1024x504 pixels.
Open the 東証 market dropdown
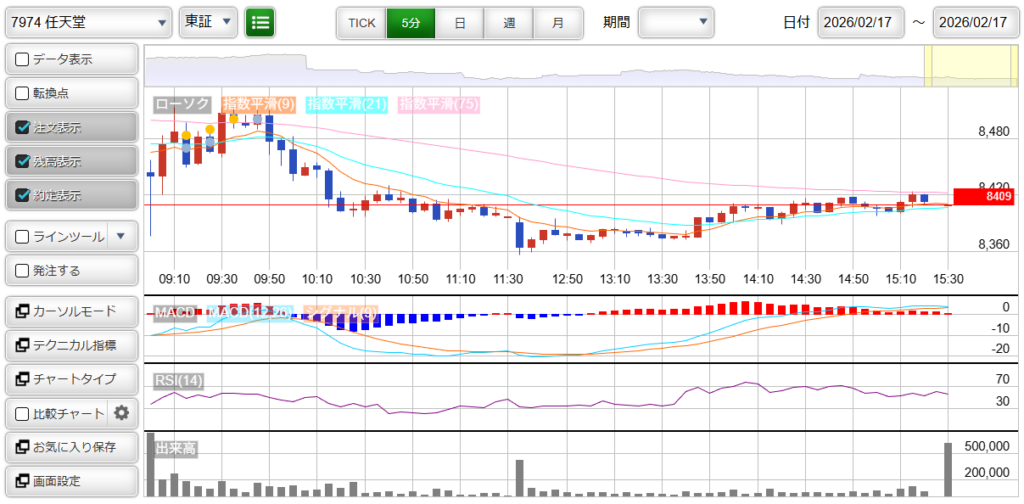[x=208, y=21]
